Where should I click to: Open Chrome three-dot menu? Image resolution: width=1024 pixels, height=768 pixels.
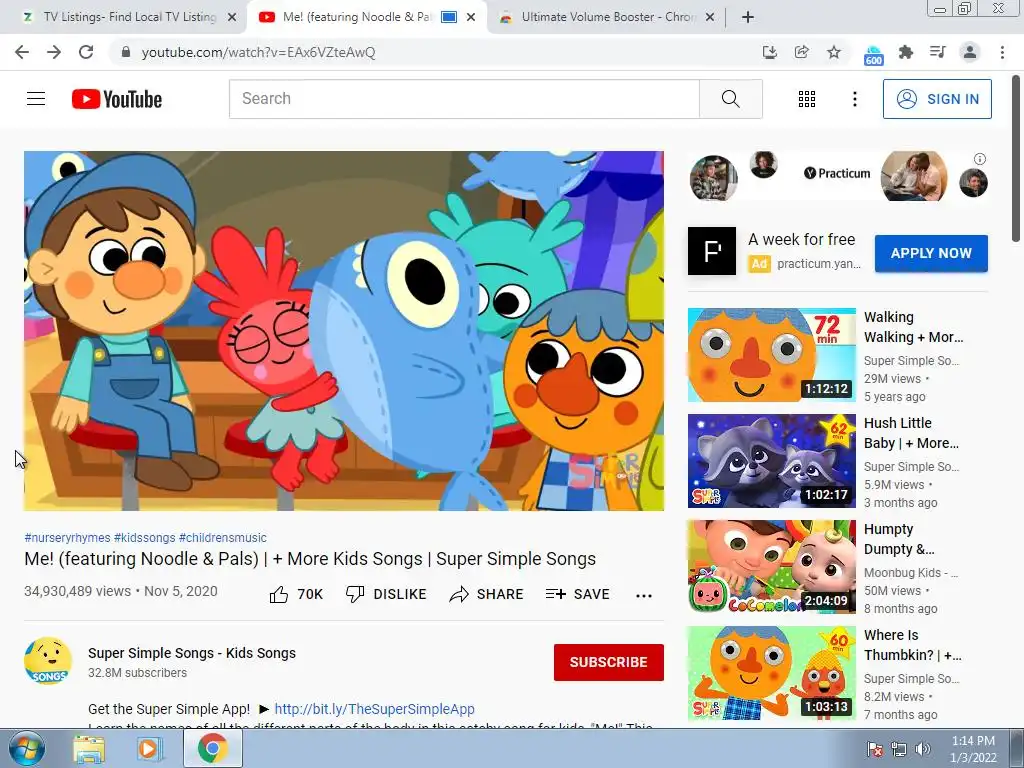pyautogui.click(x=1002, y=52)
